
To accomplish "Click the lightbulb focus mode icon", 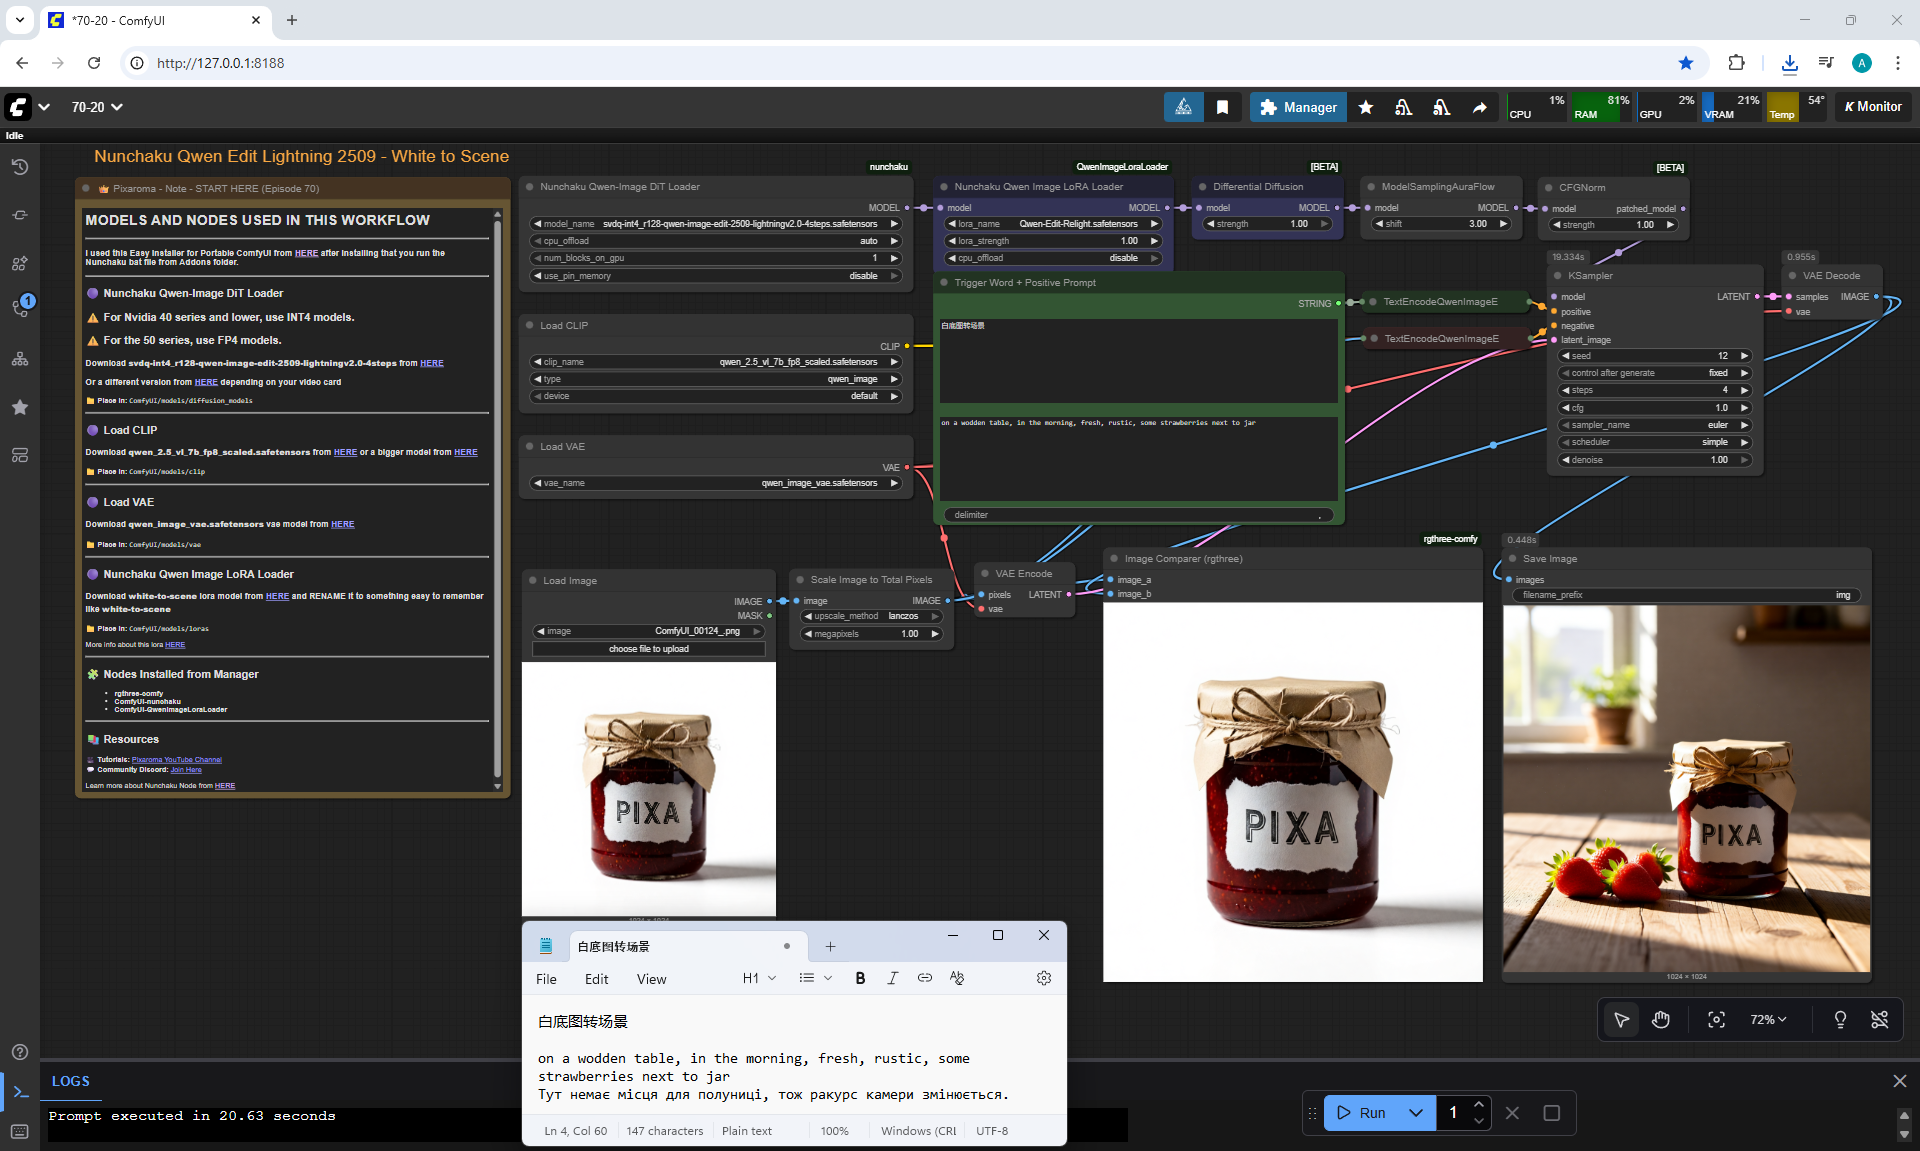I will coord(1840,1020).
